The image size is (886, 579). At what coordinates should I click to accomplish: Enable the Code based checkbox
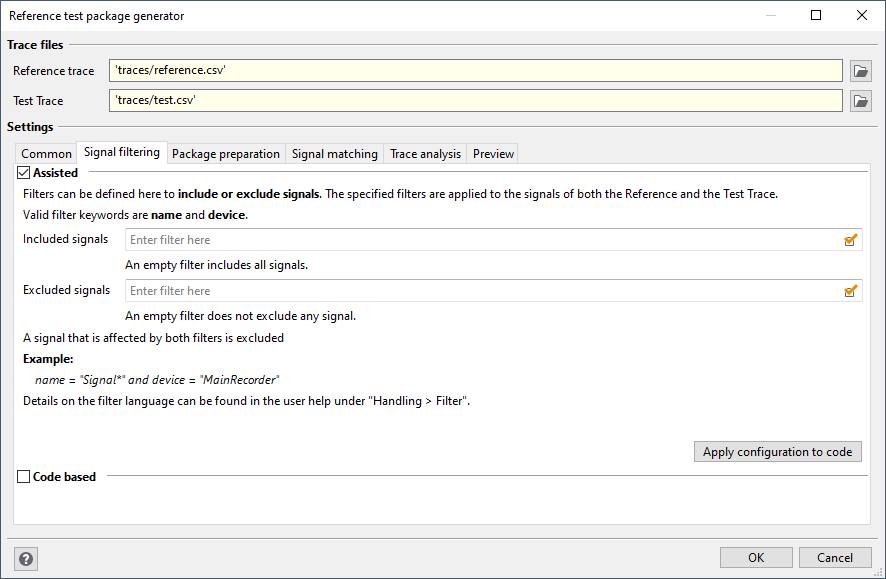click(x=23, y=477)
